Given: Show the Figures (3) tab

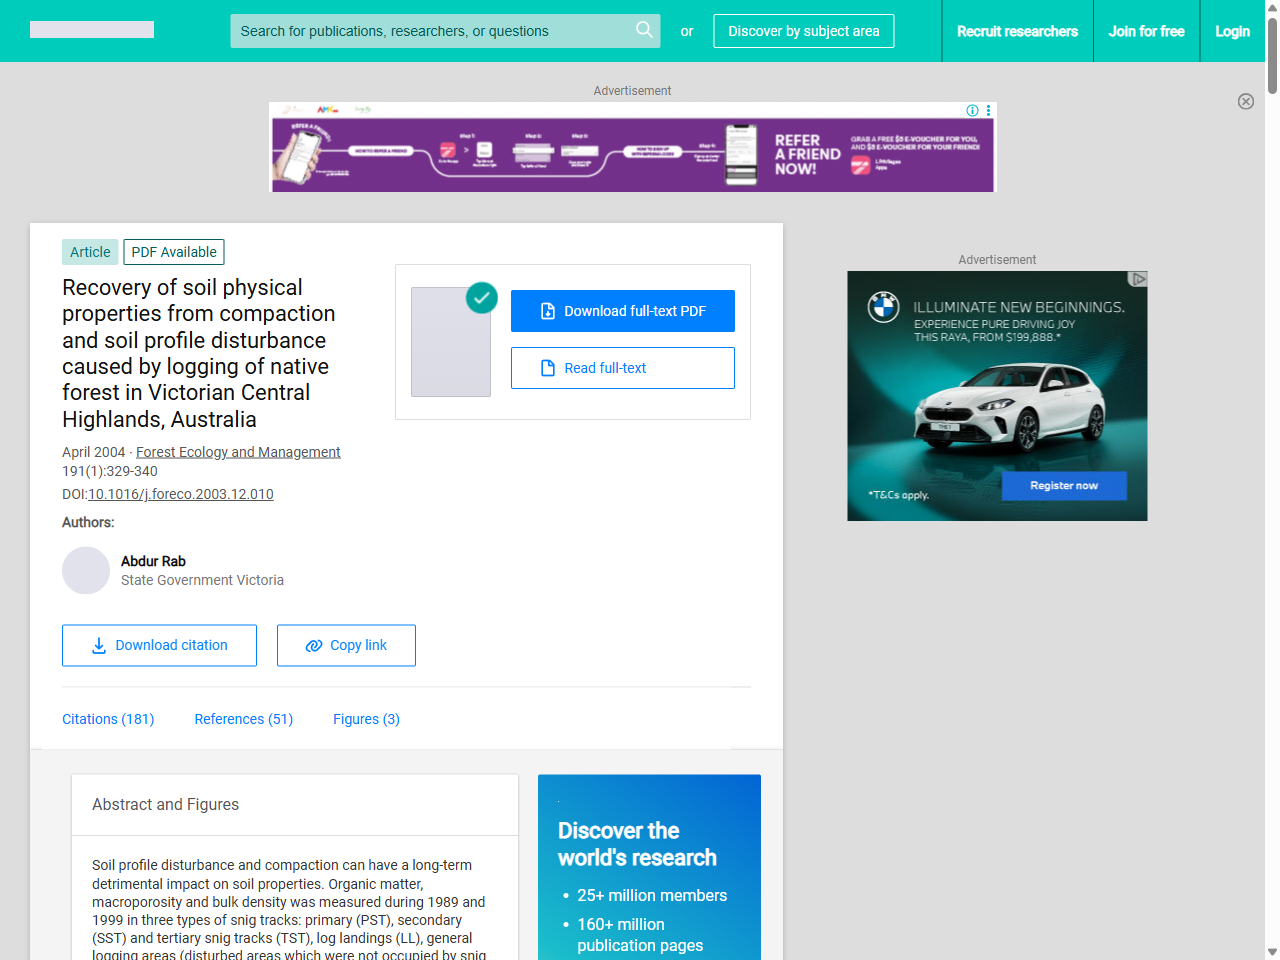Looking at the screenshot, I should pyautogui.click(x=366, y=719).
